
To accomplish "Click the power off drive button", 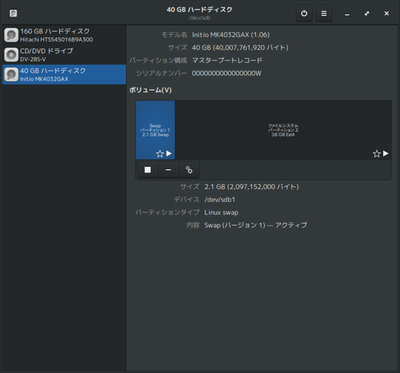I will coord(304,14).
